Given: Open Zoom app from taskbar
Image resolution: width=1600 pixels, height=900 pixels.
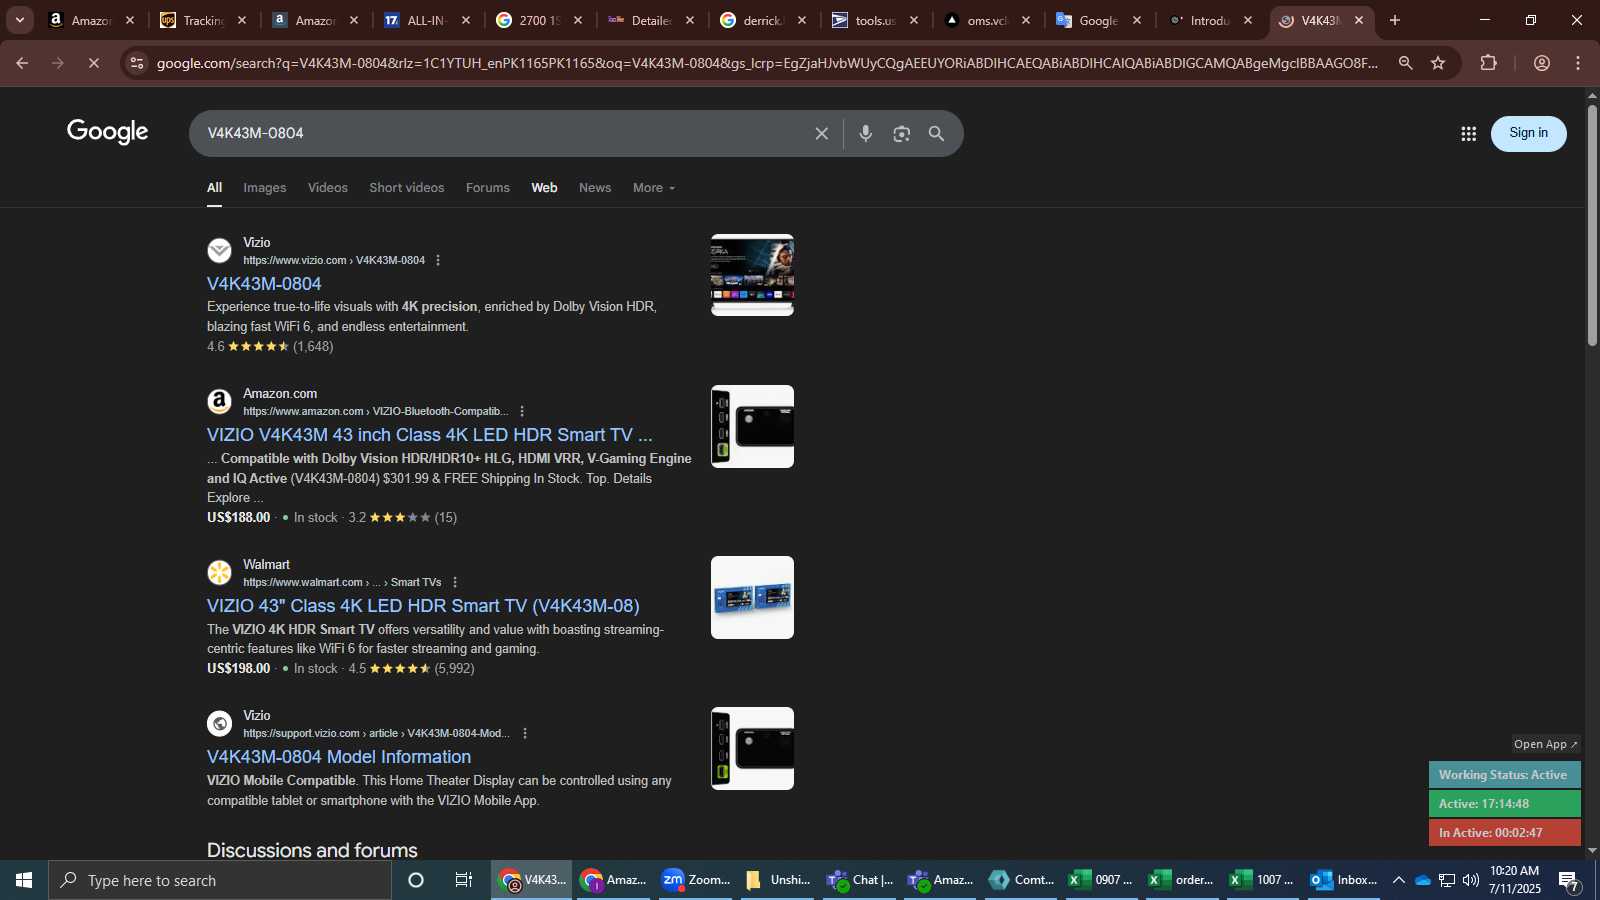Looking at the screenshot, I should (x=696, y=880).
